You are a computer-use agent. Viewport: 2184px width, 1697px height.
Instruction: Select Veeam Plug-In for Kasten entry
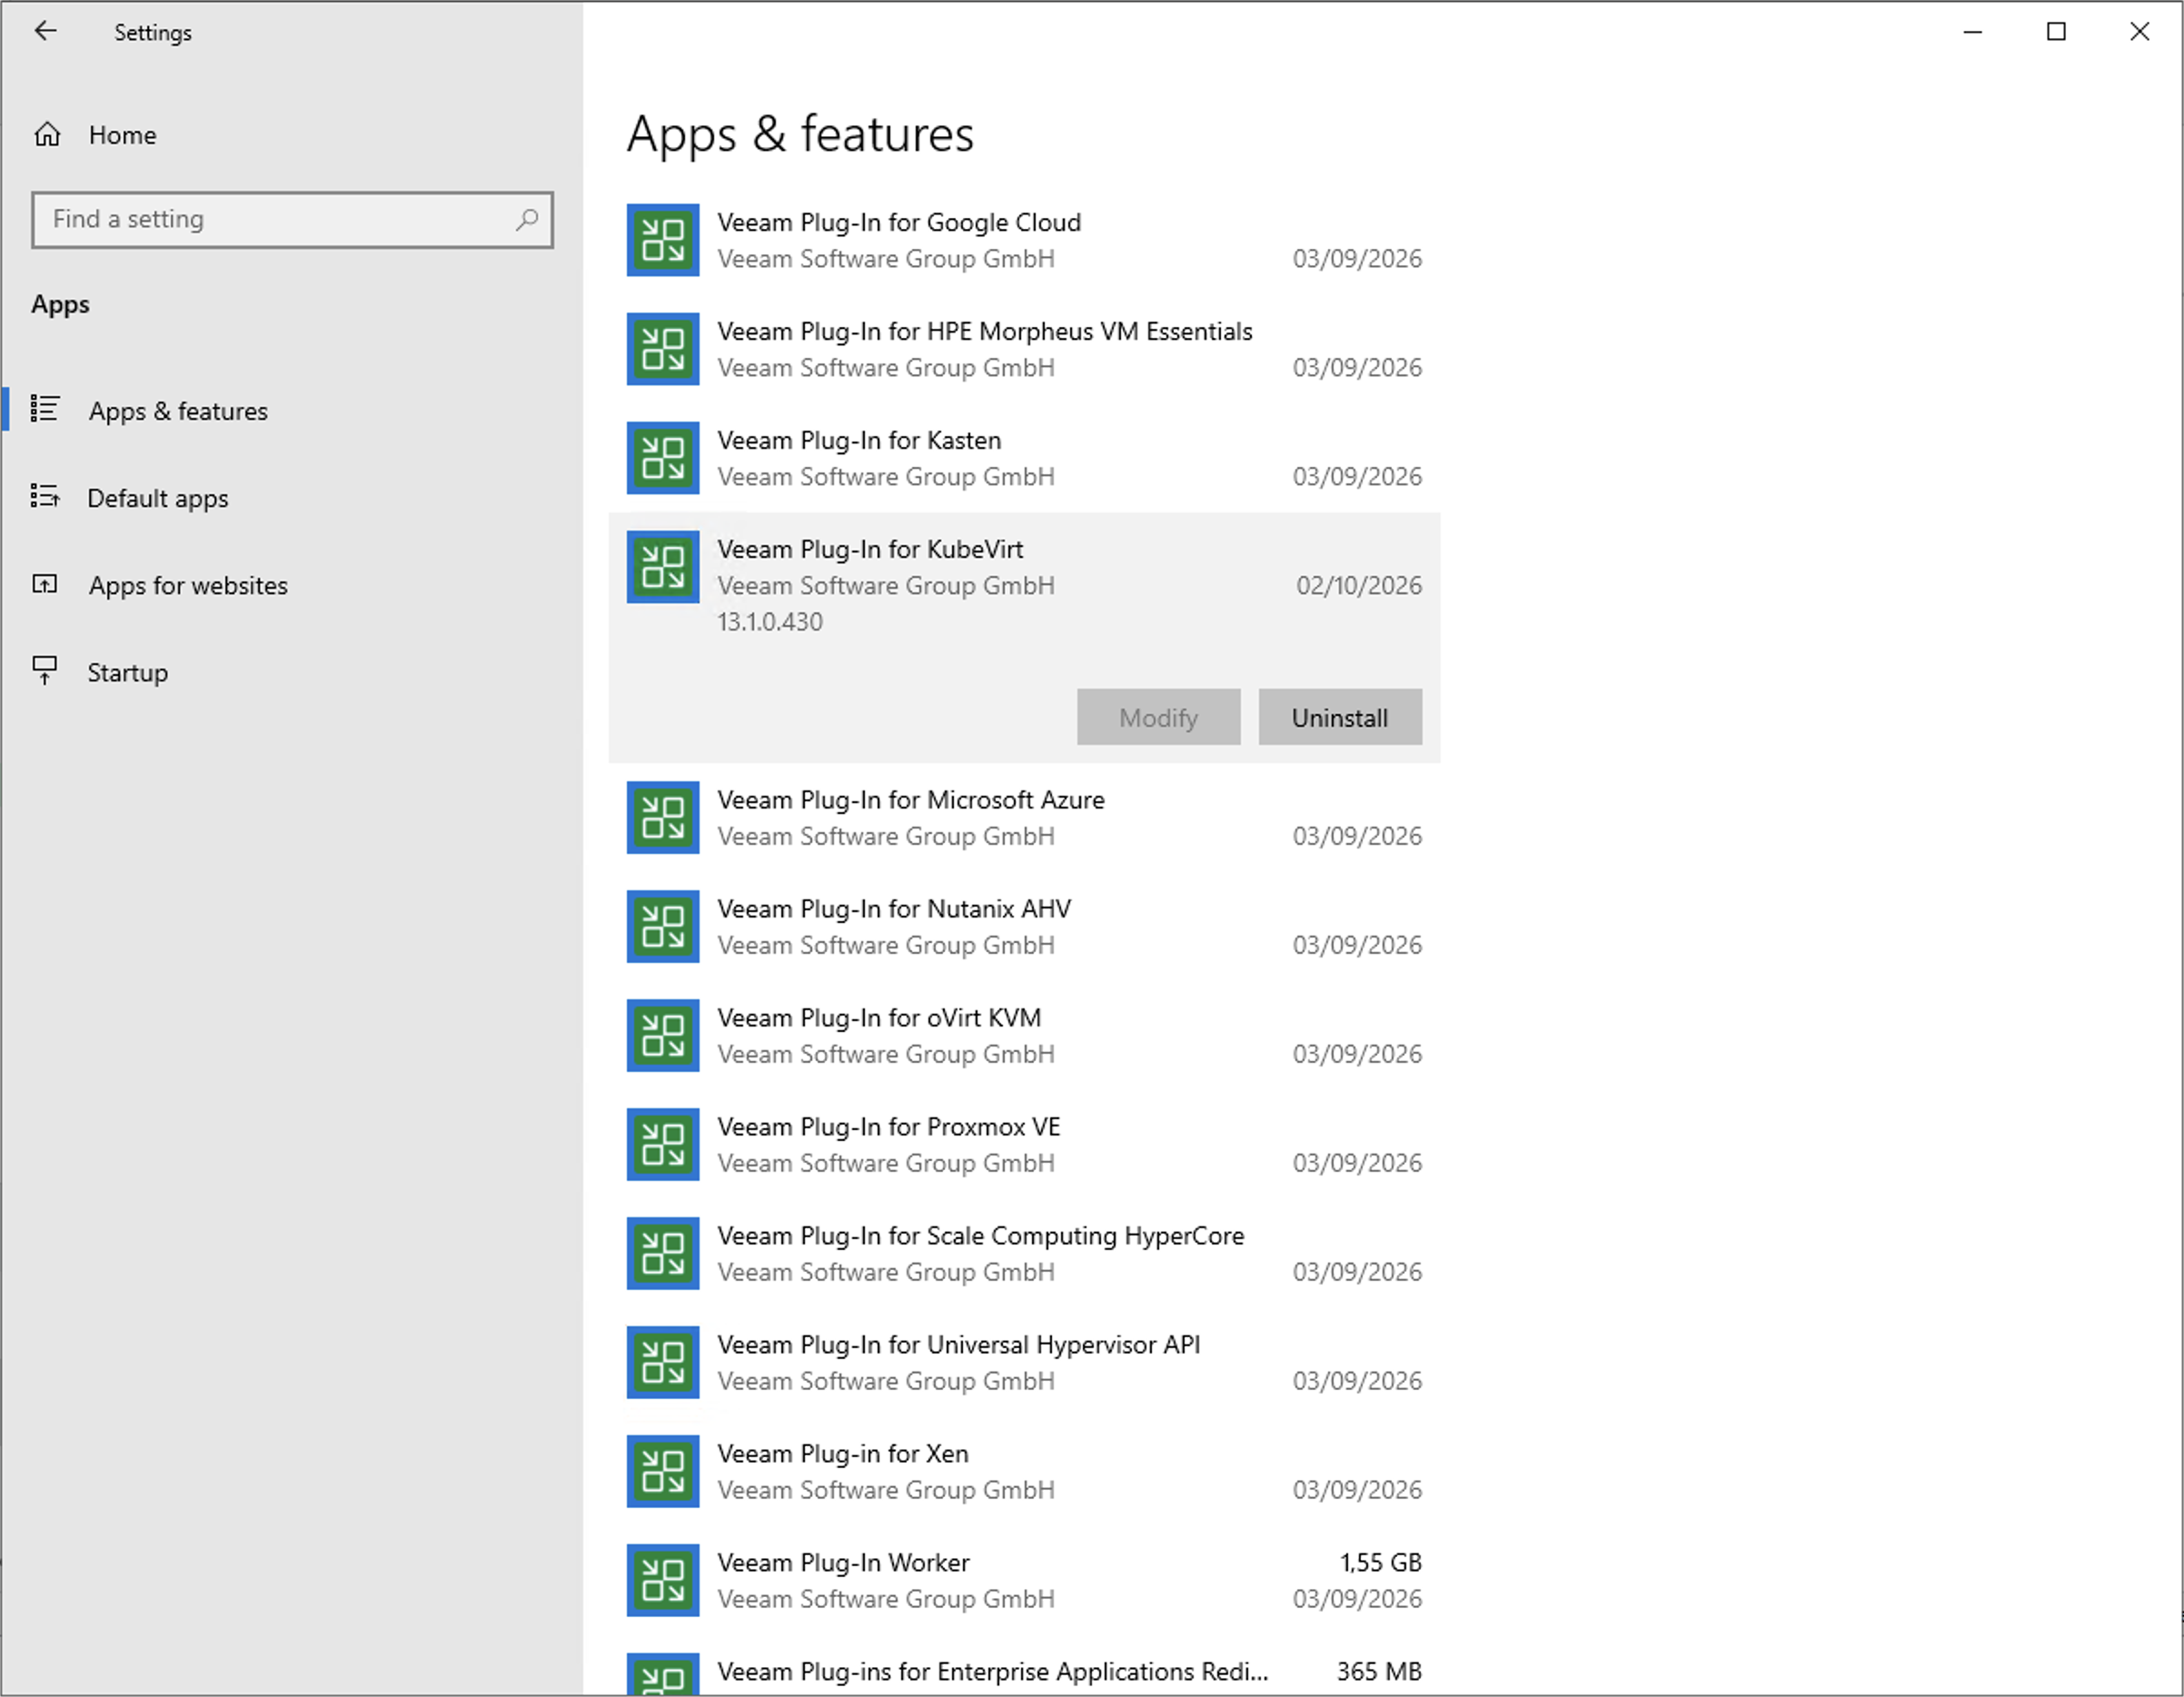1024,458
